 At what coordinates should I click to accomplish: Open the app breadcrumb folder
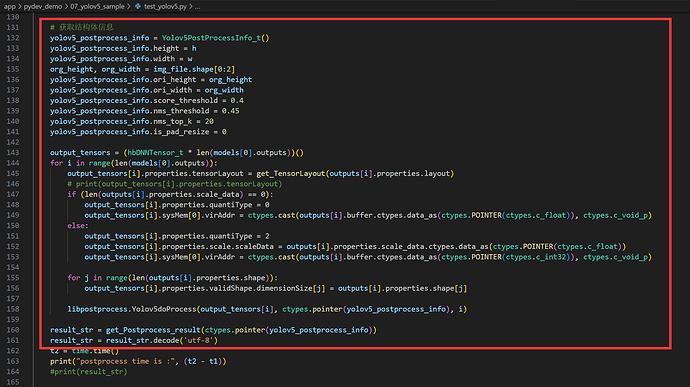coord(9,6)
